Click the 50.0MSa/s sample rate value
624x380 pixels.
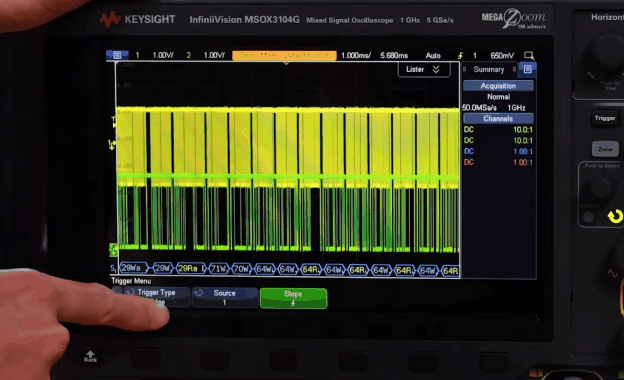point(479,108)
